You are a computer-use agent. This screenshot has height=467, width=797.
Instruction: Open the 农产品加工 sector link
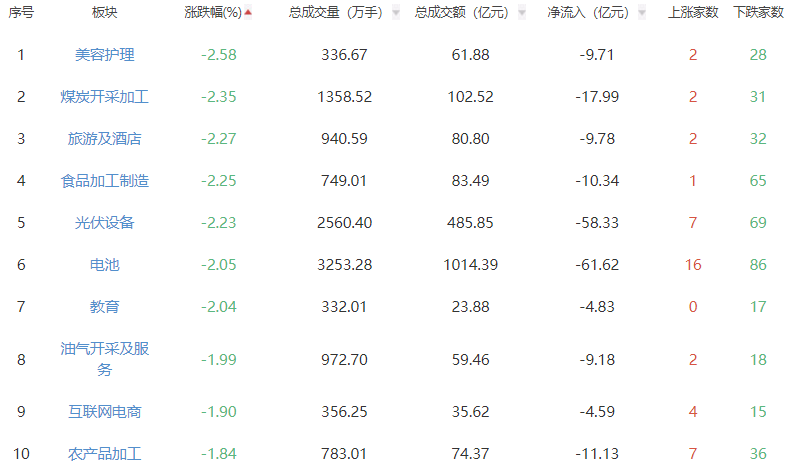click(x=104, y=454)
